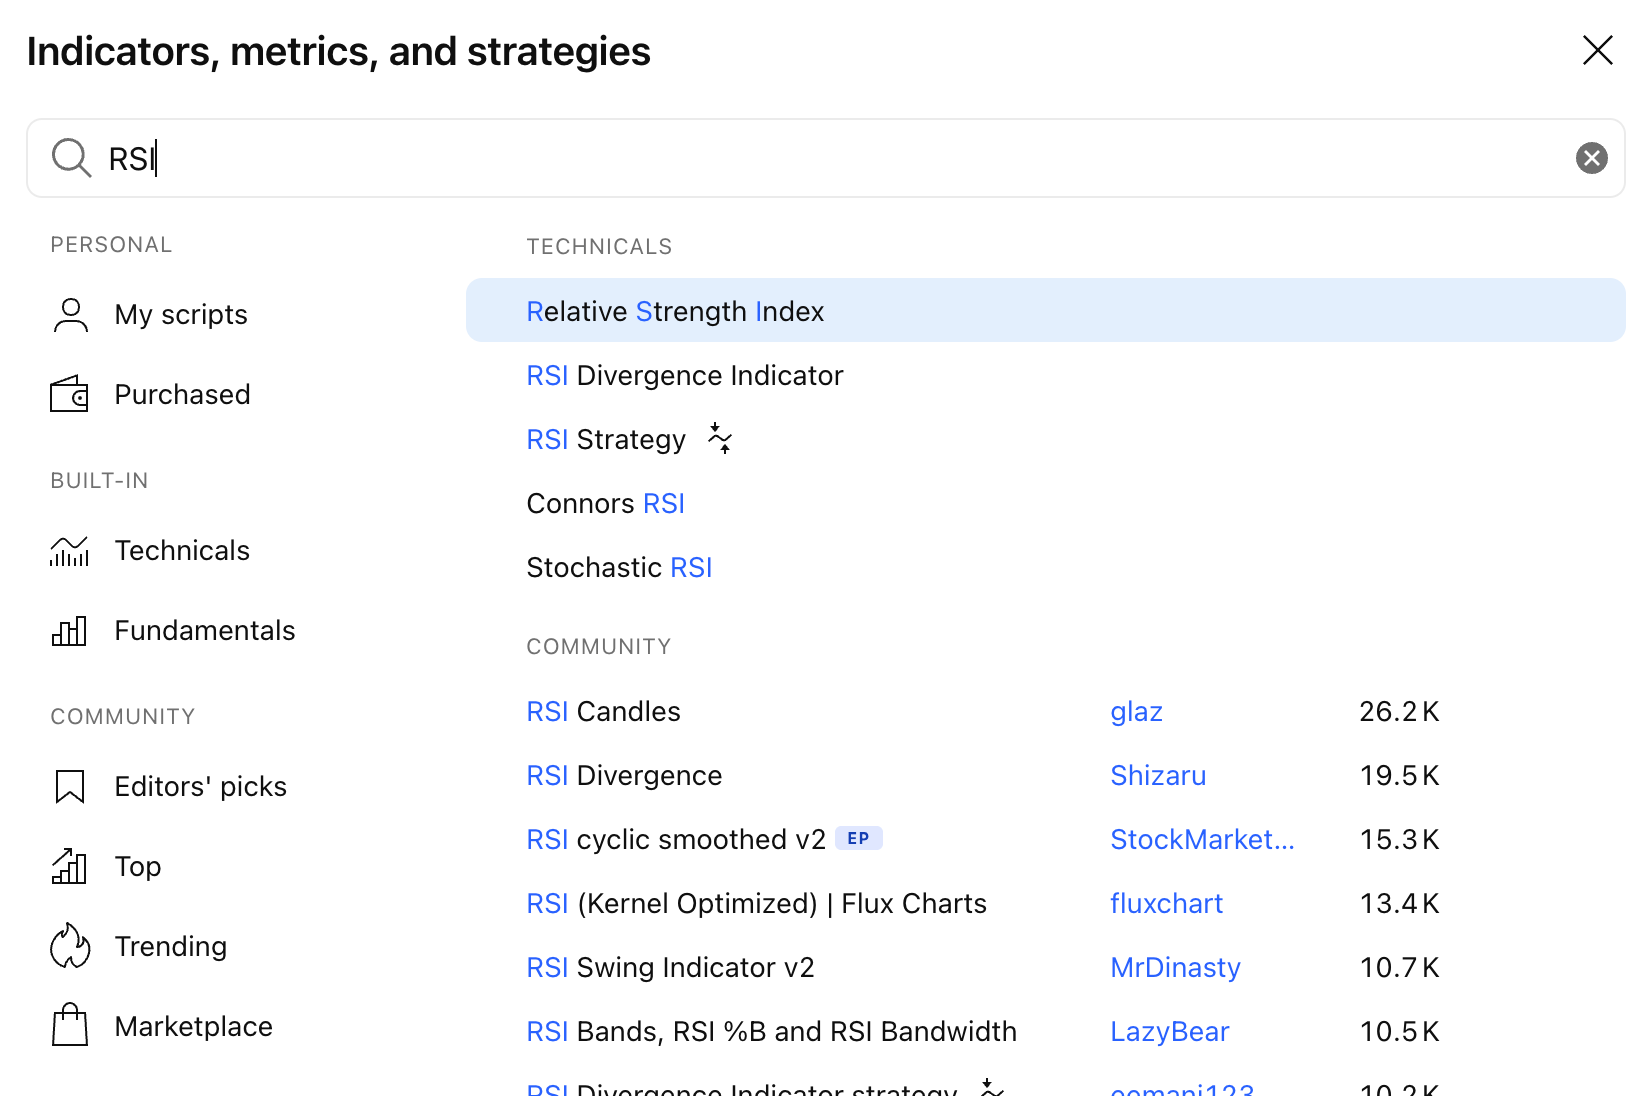Open My scripts section
This screenshot has height=1096, width=1652.
click(181, 315)
